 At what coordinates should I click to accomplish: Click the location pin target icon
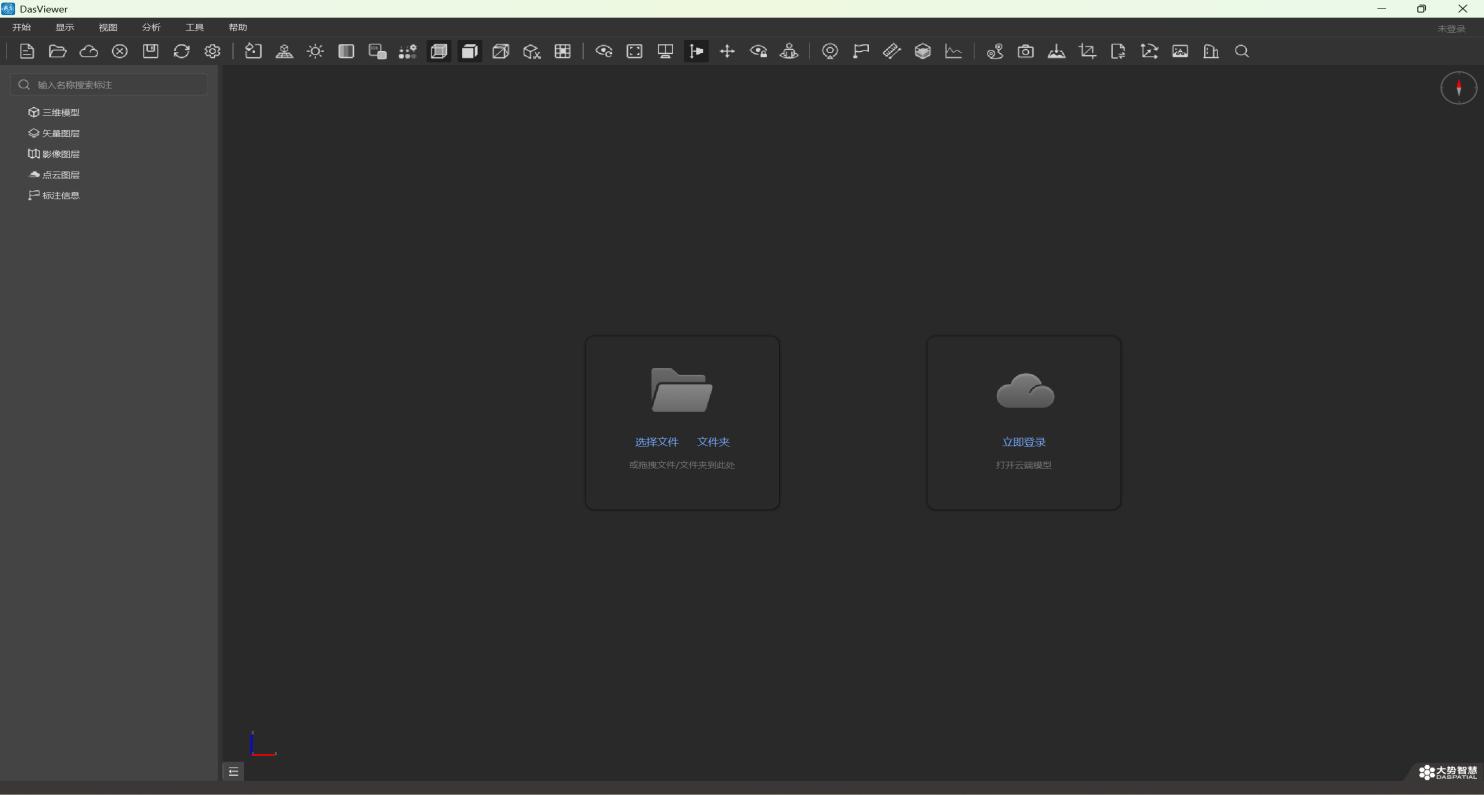coord(830,51)
